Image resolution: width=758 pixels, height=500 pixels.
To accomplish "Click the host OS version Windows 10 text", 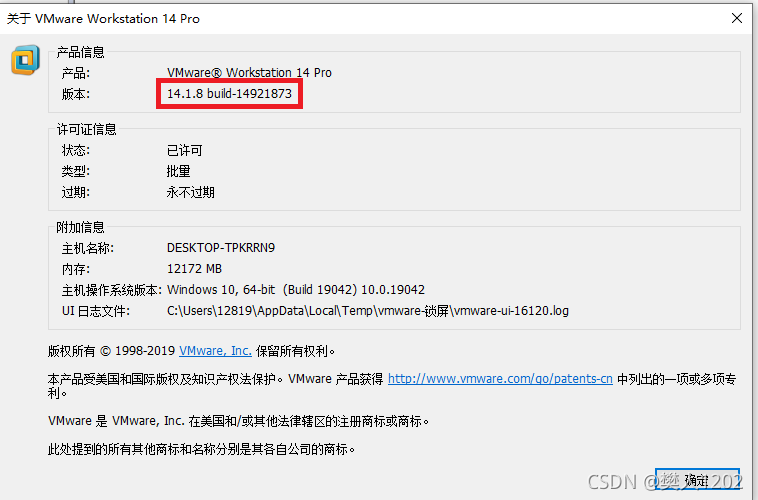I will pos(295,290).
